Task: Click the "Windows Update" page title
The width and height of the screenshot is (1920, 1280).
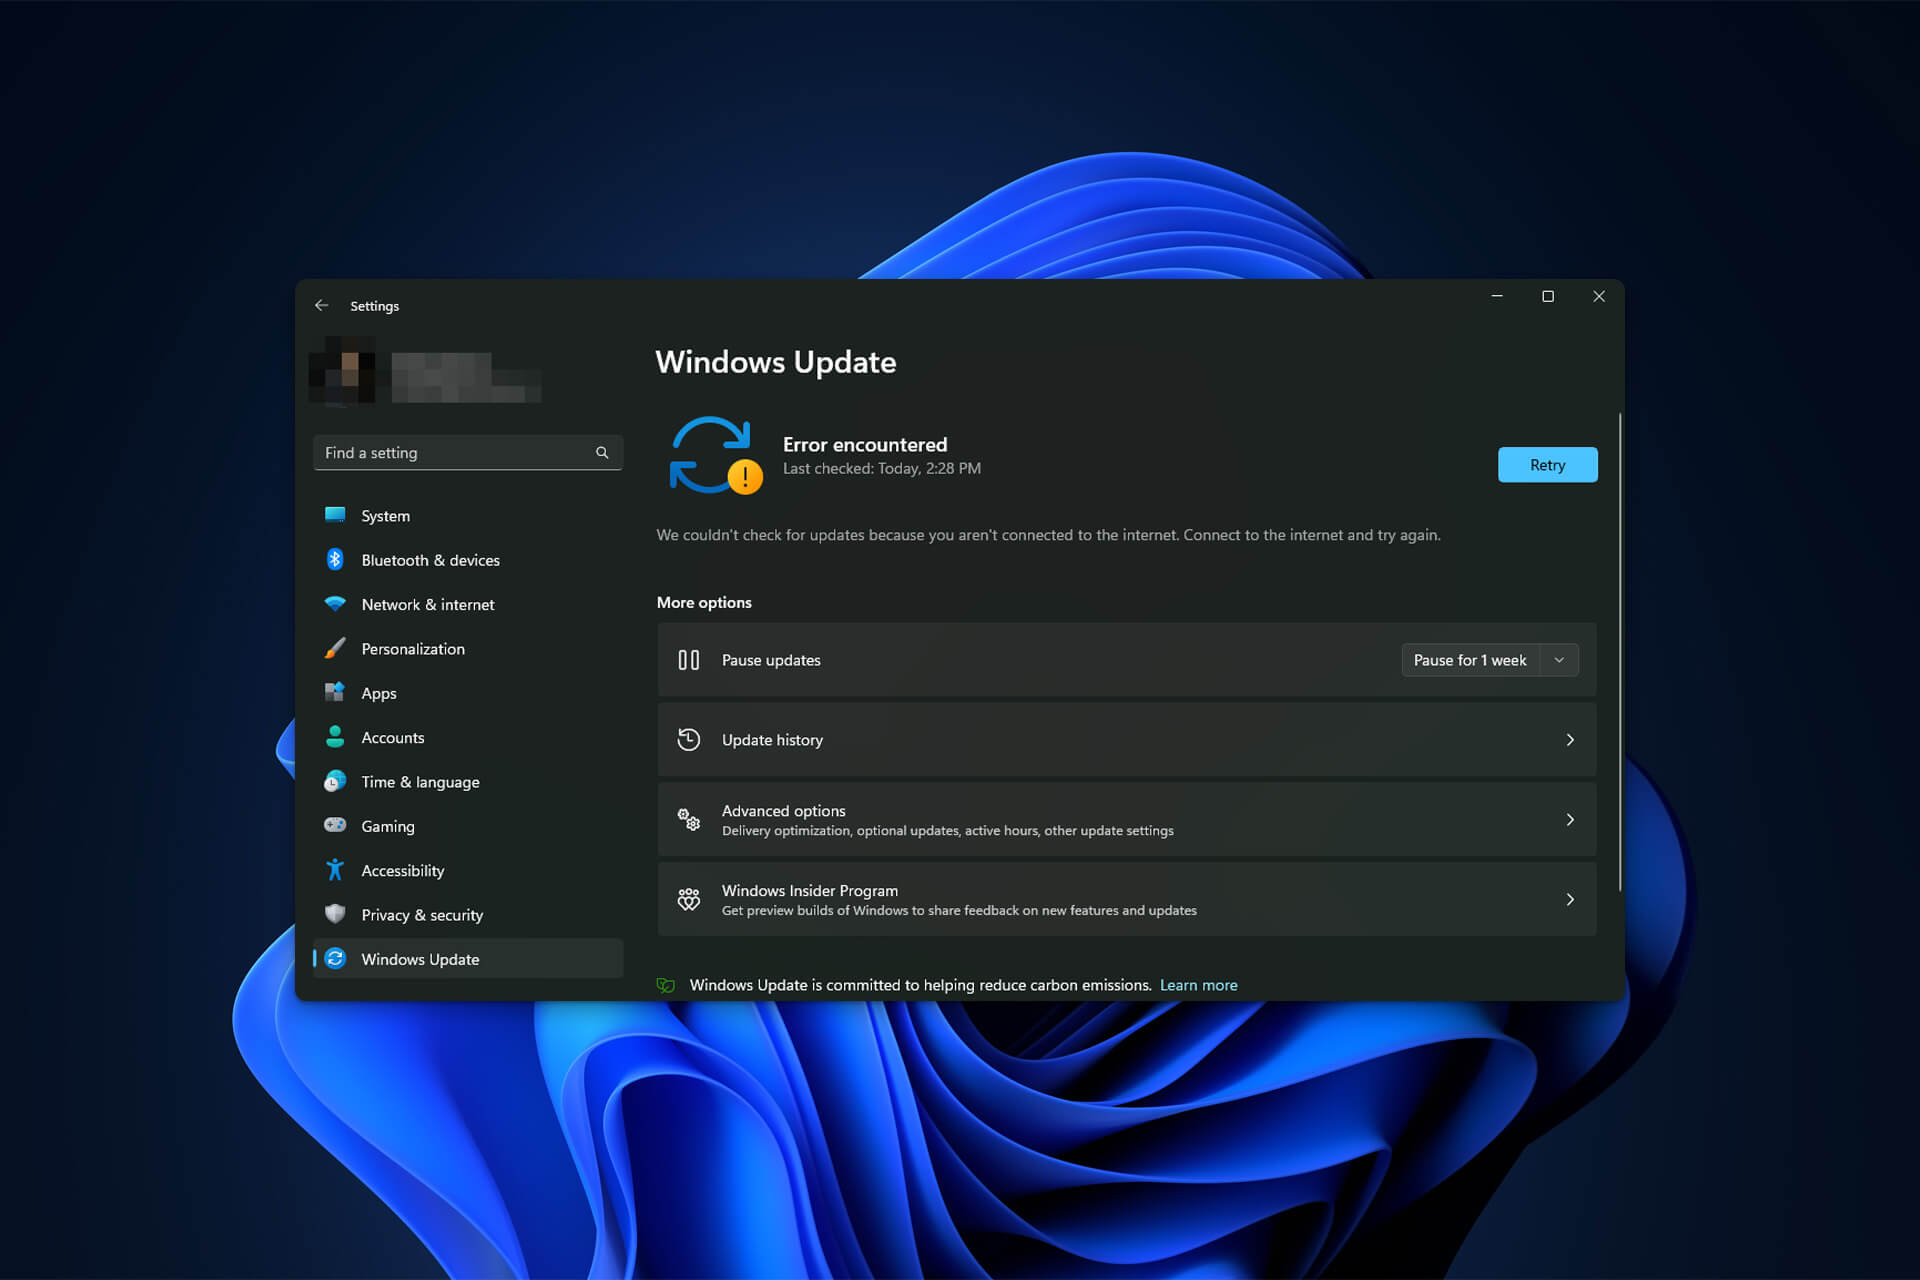Action: pyautogui.click(x=775, y=362)
